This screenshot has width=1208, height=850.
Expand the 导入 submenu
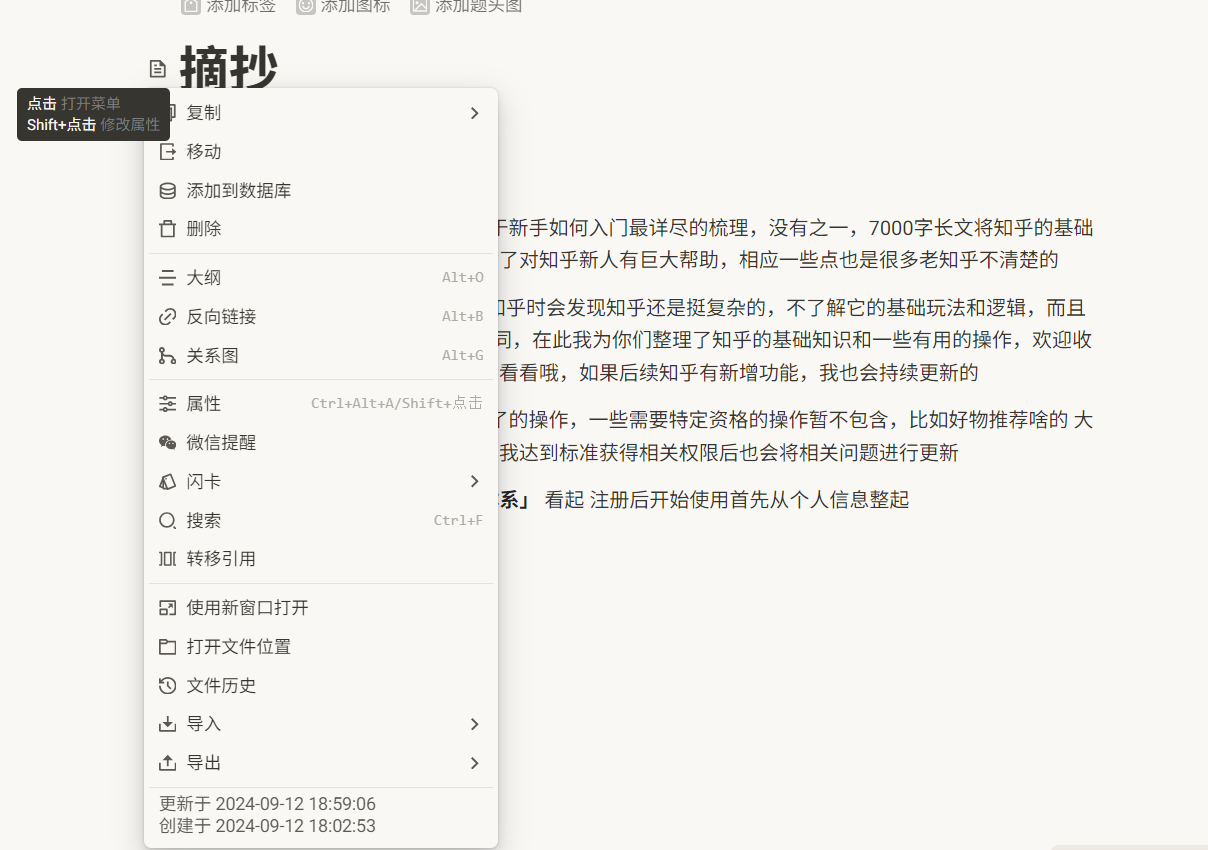pos(474,724)
